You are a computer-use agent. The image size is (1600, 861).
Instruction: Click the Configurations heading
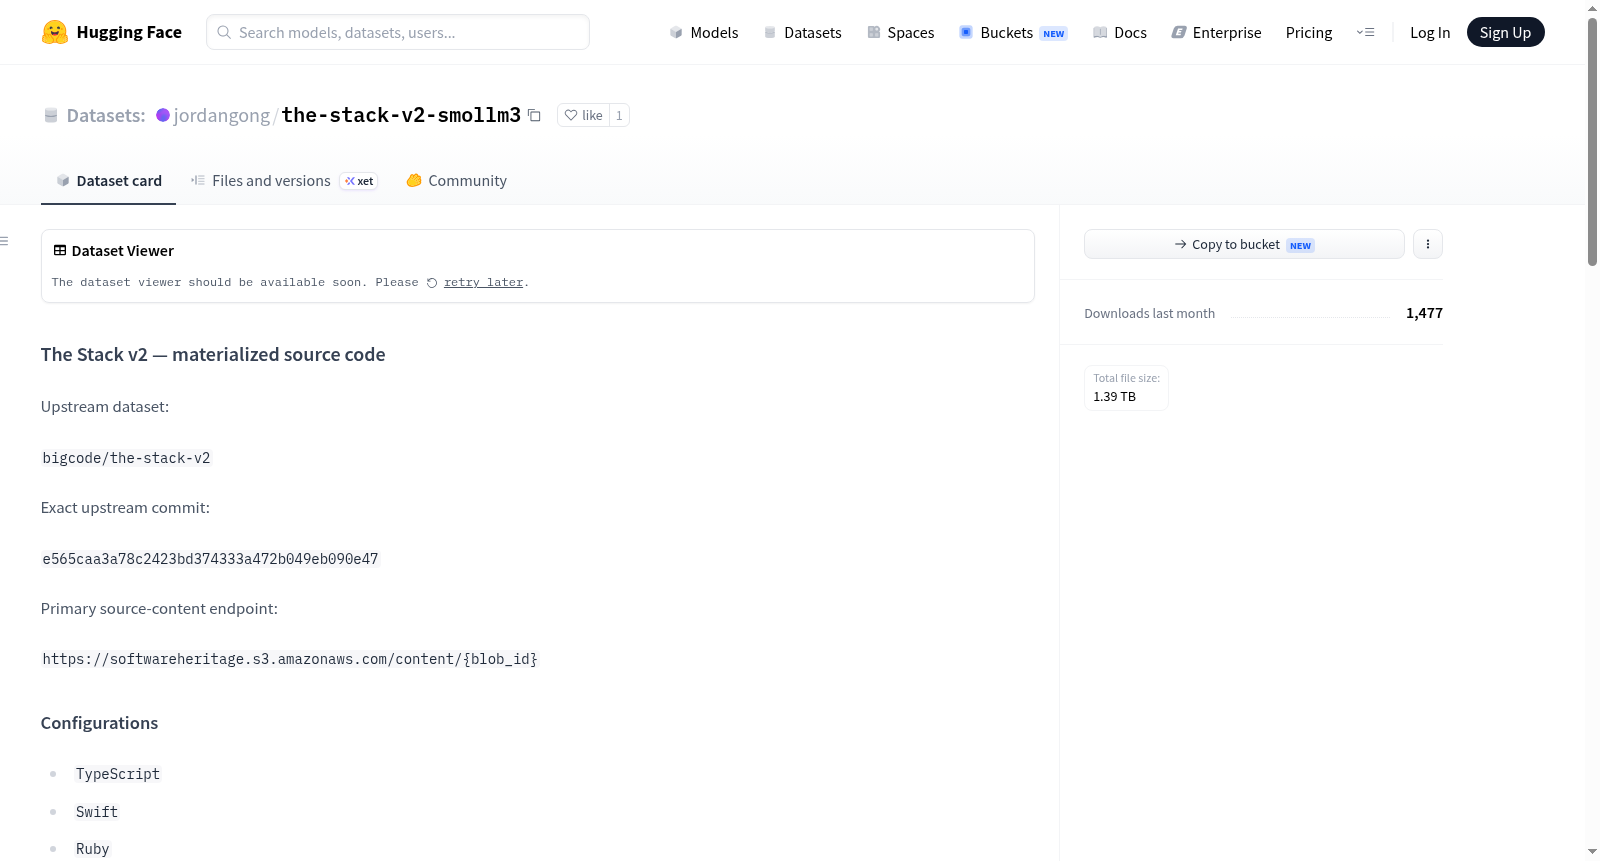[x=99, y=723]
